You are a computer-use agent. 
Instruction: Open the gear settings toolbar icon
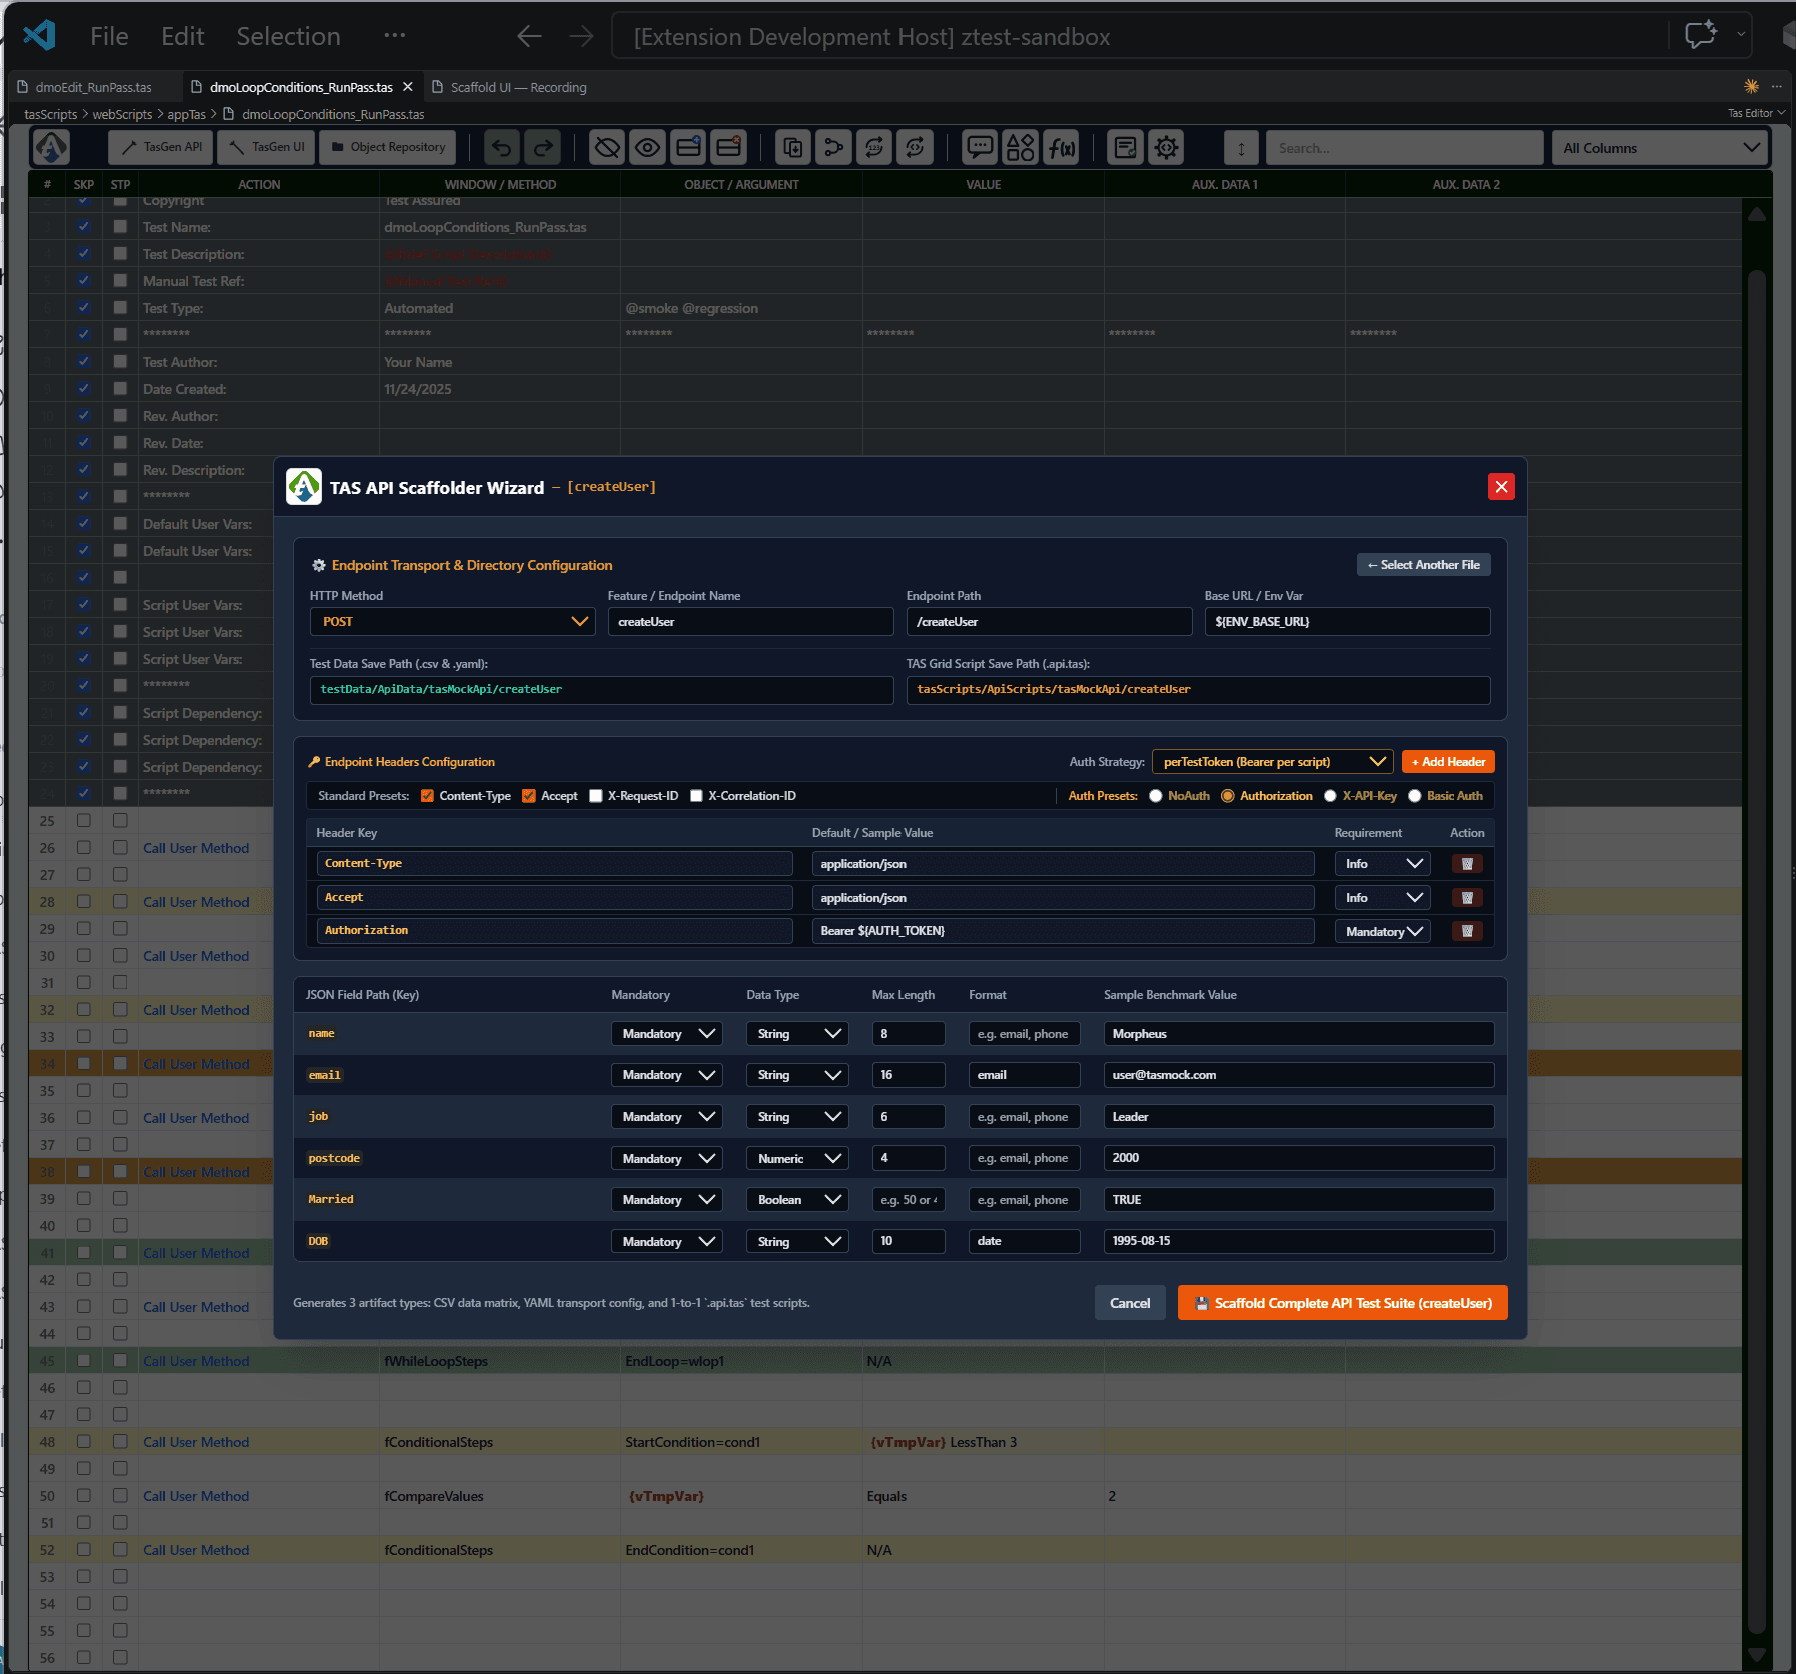[x=1166, y=148]
